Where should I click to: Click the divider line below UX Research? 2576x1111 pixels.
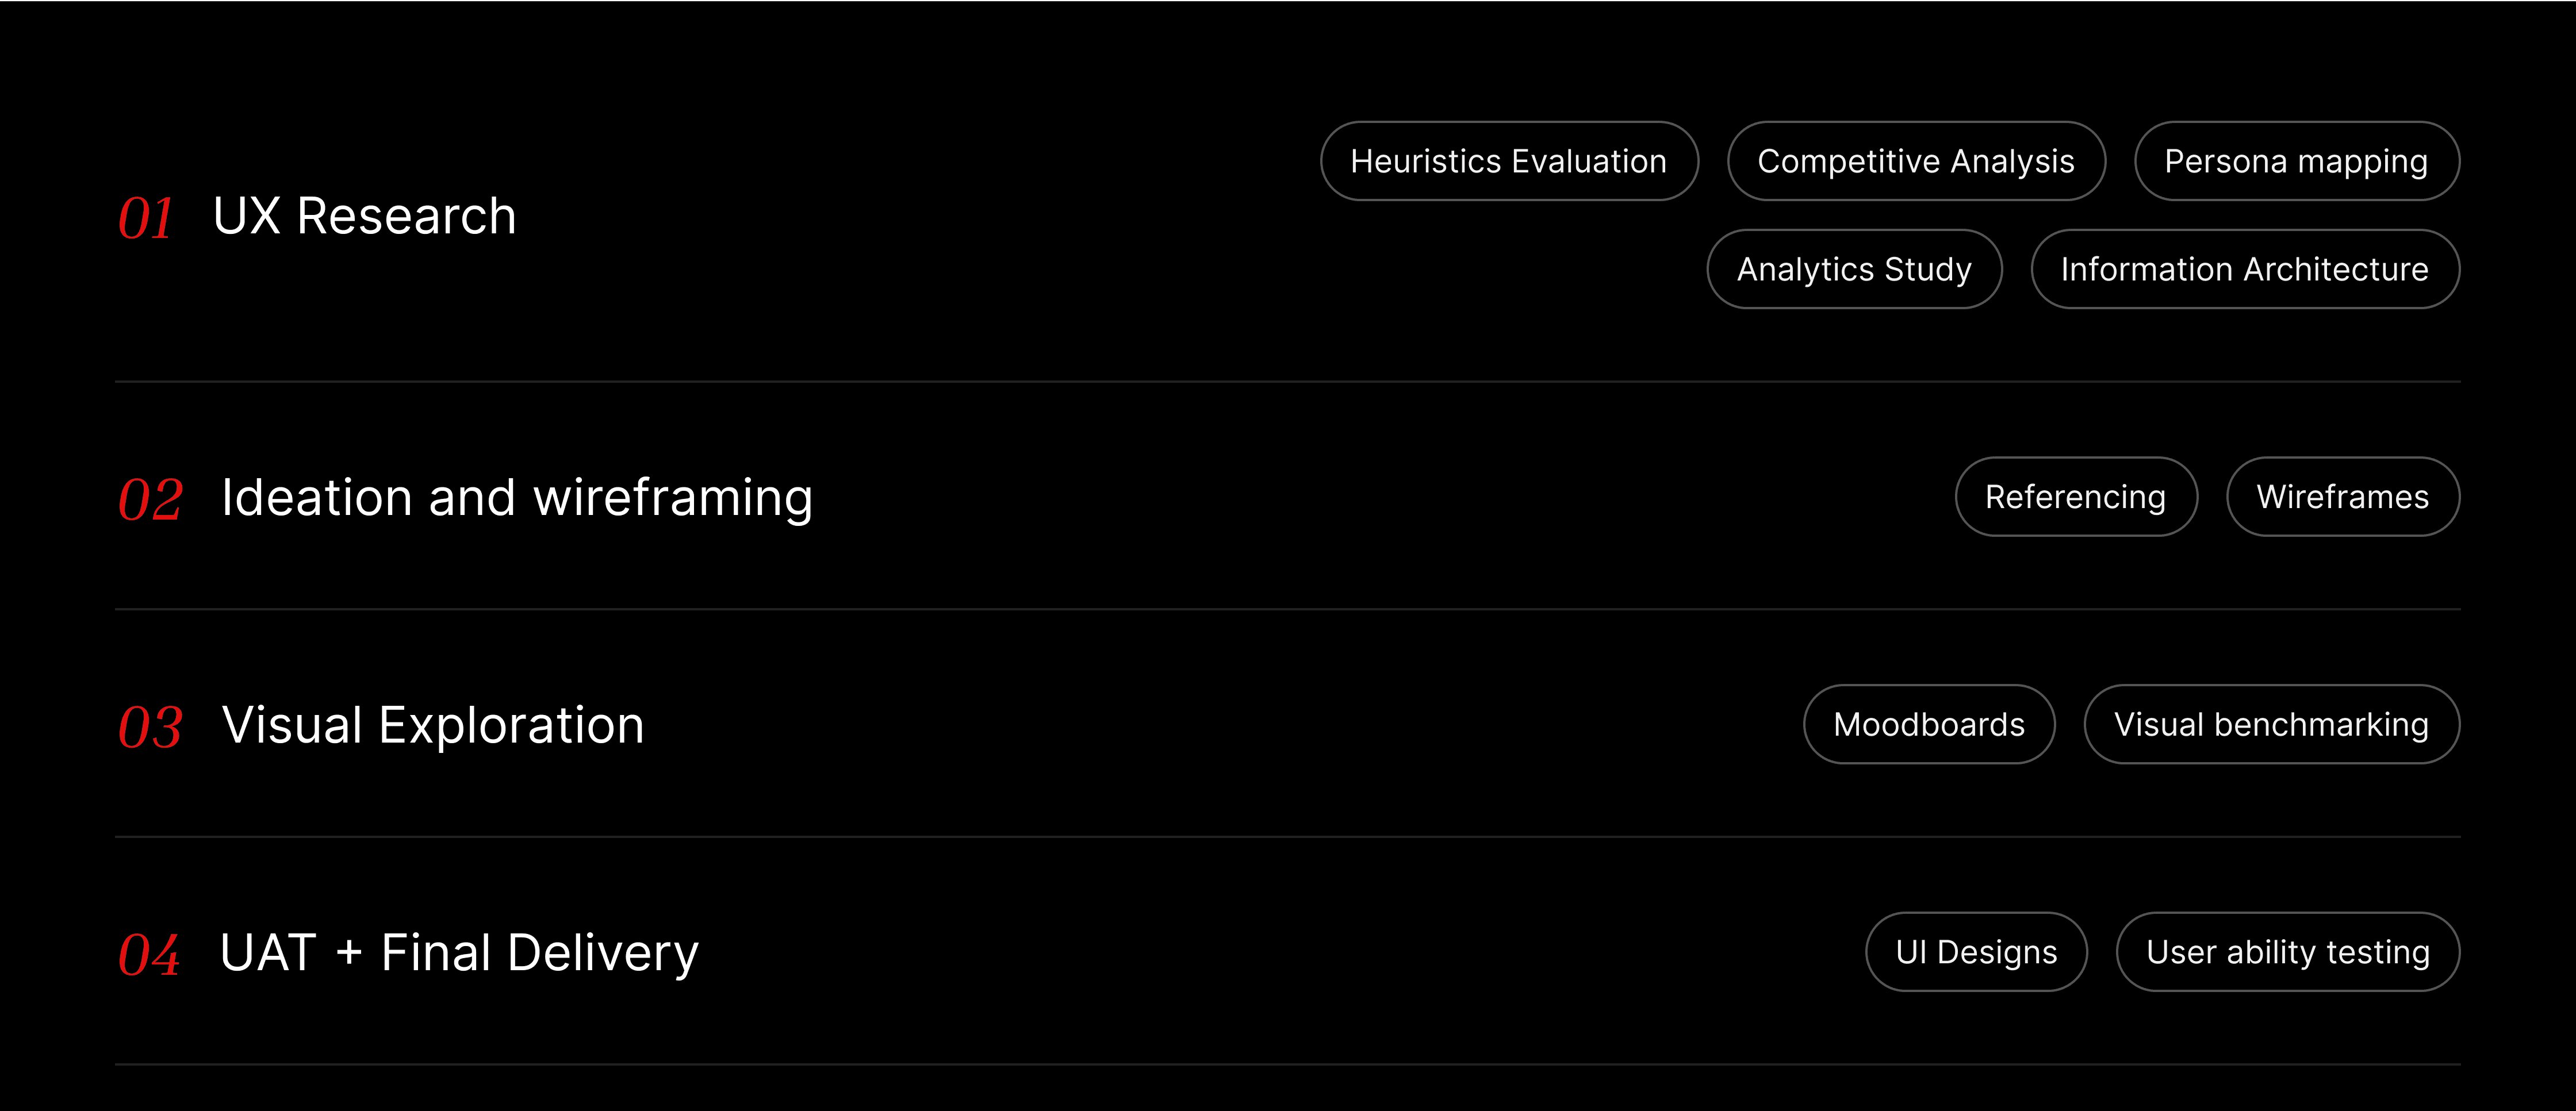[x=1288, y=381]
